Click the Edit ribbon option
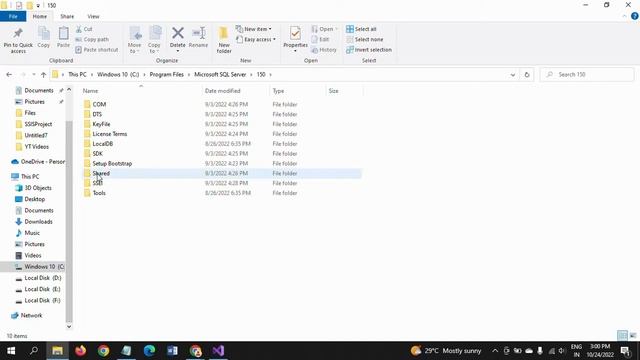This screenshot has height=360, width=640. (320, 40)
